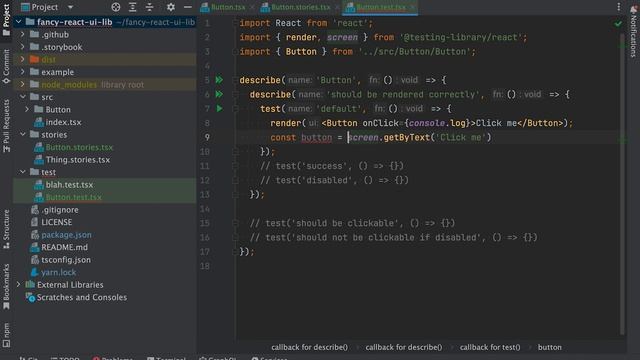This screenshot has width=640, height=360.
Task: Close the Button.tsx tab
Action: click(x=252, y=7)
